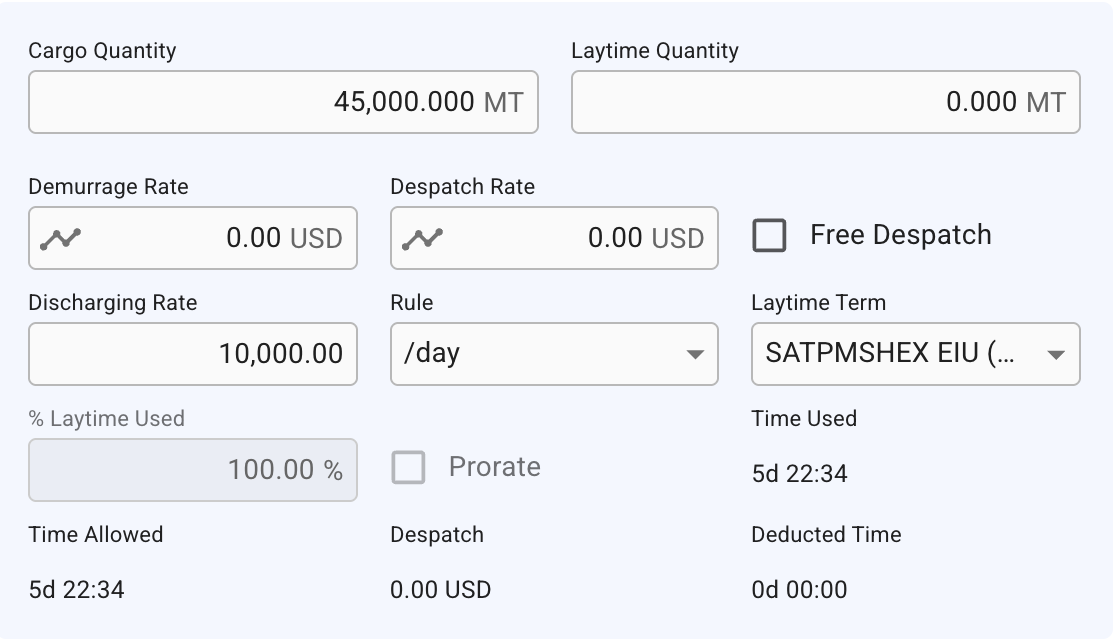Click the Discharging Rate input field
Screen dimensions: 1116x642
pos(193,354)
